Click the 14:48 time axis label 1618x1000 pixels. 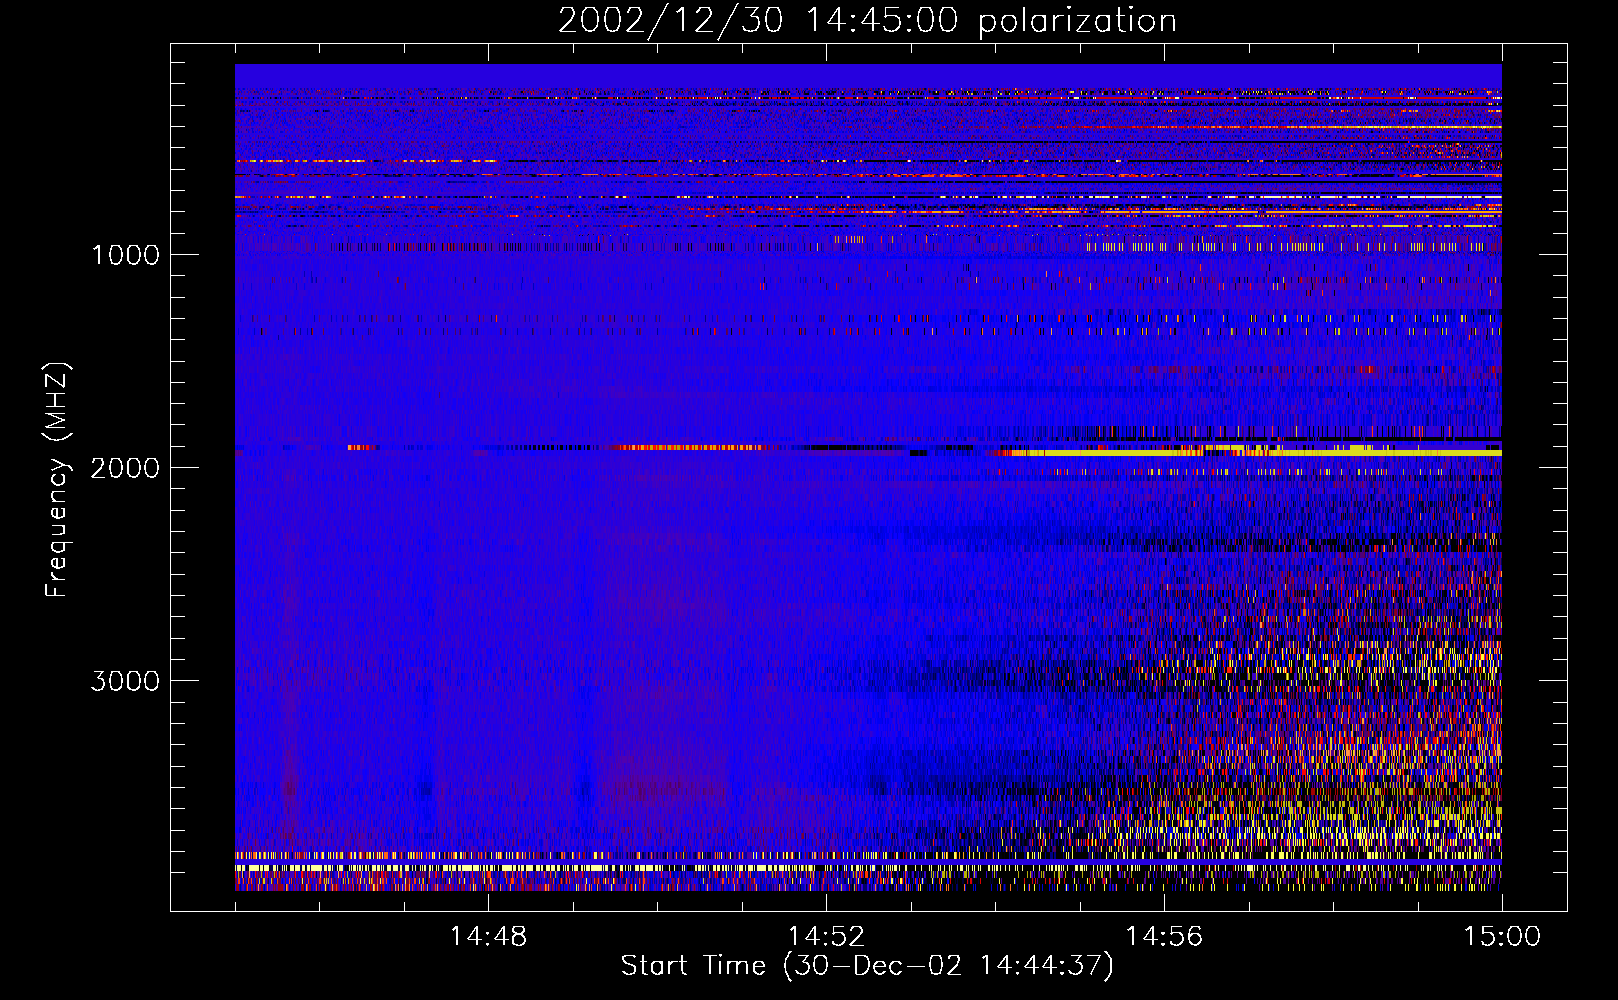coord(488,937)
